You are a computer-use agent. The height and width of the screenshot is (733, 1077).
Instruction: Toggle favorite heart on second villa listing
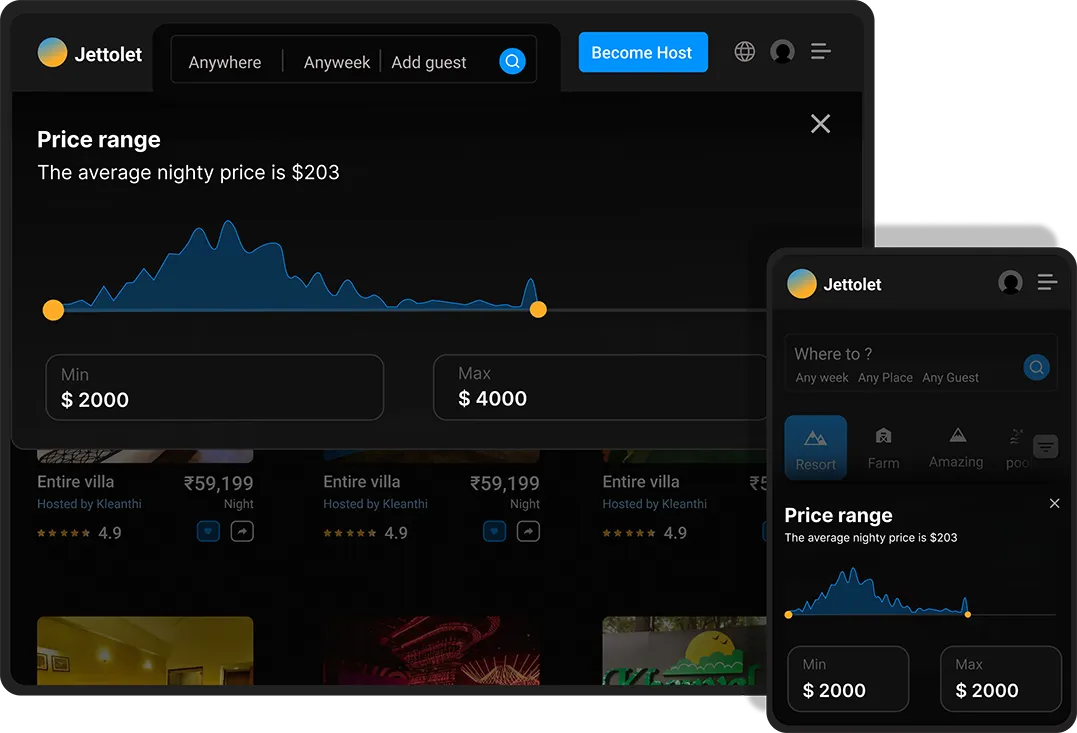tap(494, 532)
